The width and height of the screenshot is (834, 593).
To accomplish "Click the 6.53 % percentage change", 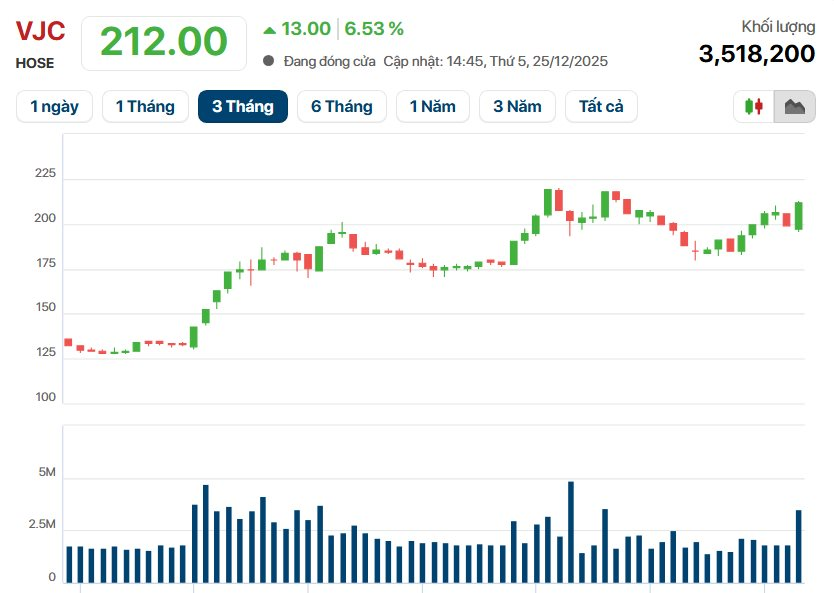I will pyautogui.click(x=375, y=28).
